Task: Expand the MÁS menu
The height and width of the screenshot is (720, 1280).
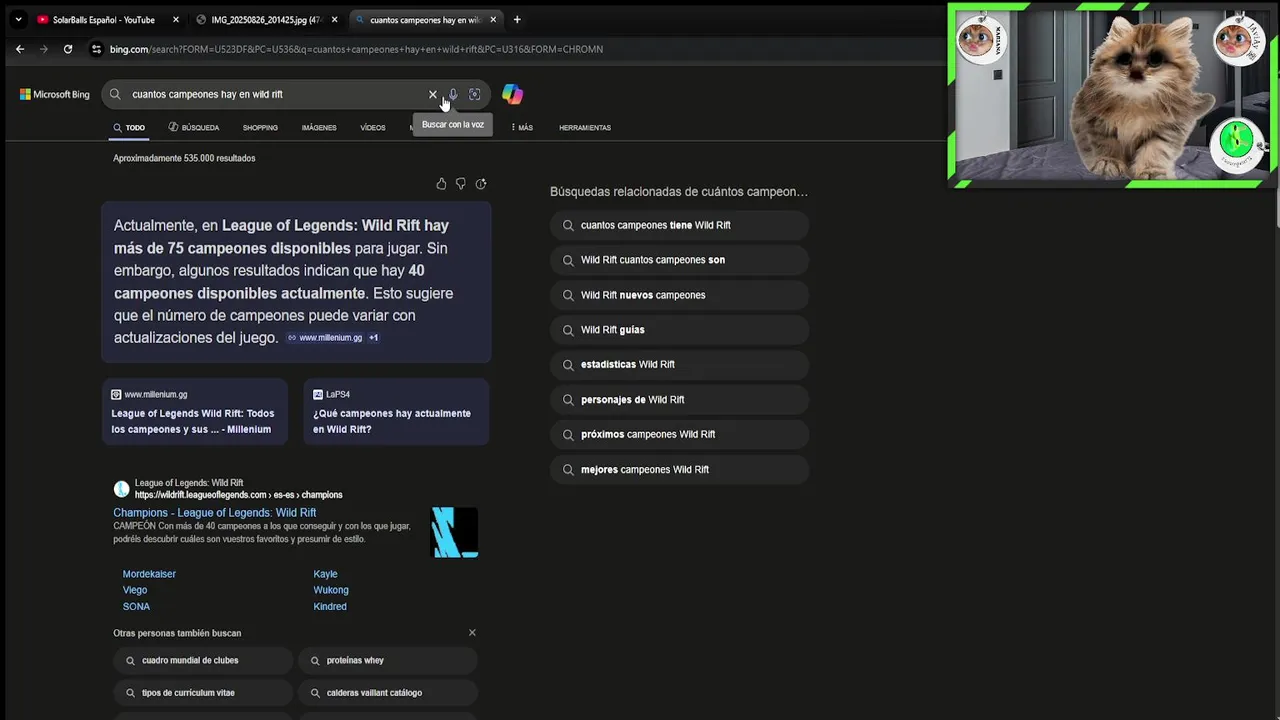Action: click(522, 128)
